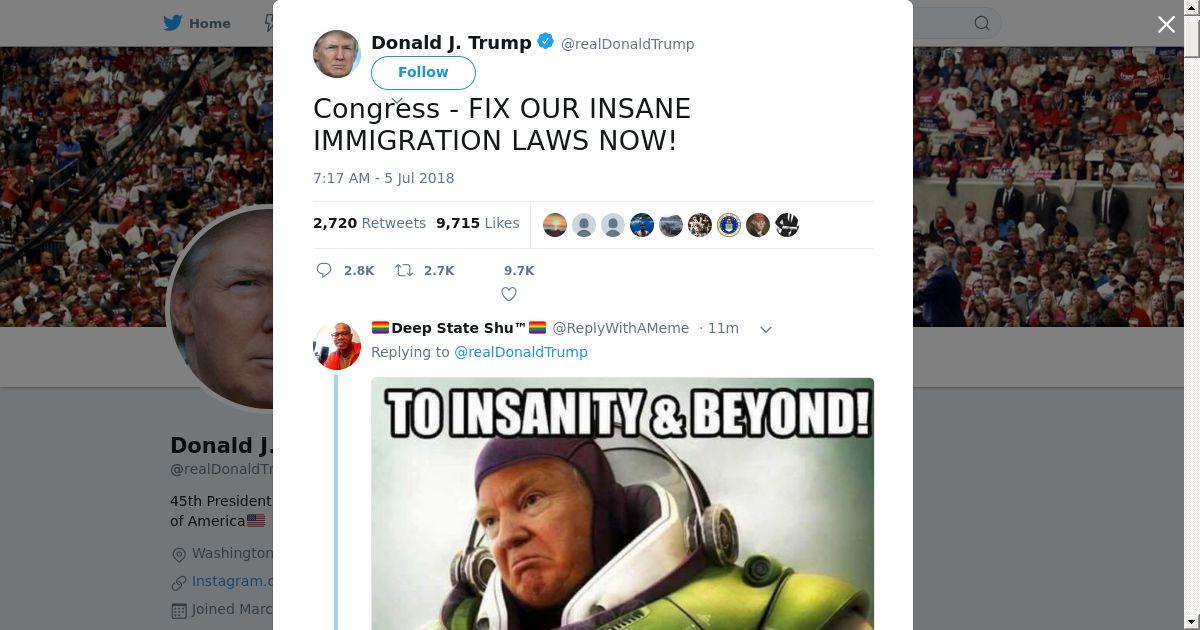Open Trump's avatar in tweet header

[337, 54]
